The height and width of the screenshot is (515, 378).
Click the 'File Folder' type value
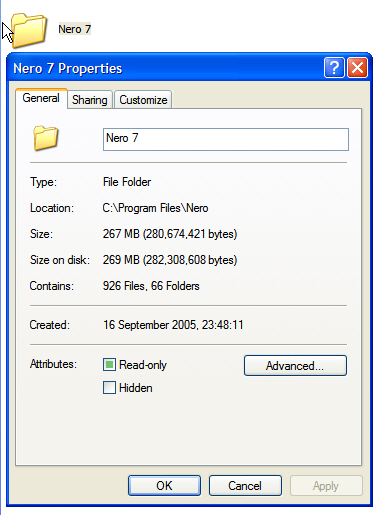(x=127, y=182)
